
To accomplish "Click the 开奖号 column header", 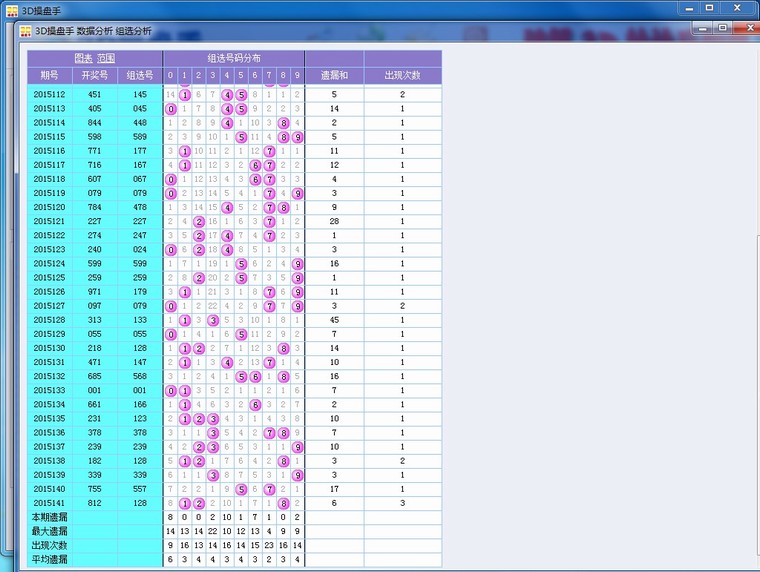I will (x=94, y=76).
